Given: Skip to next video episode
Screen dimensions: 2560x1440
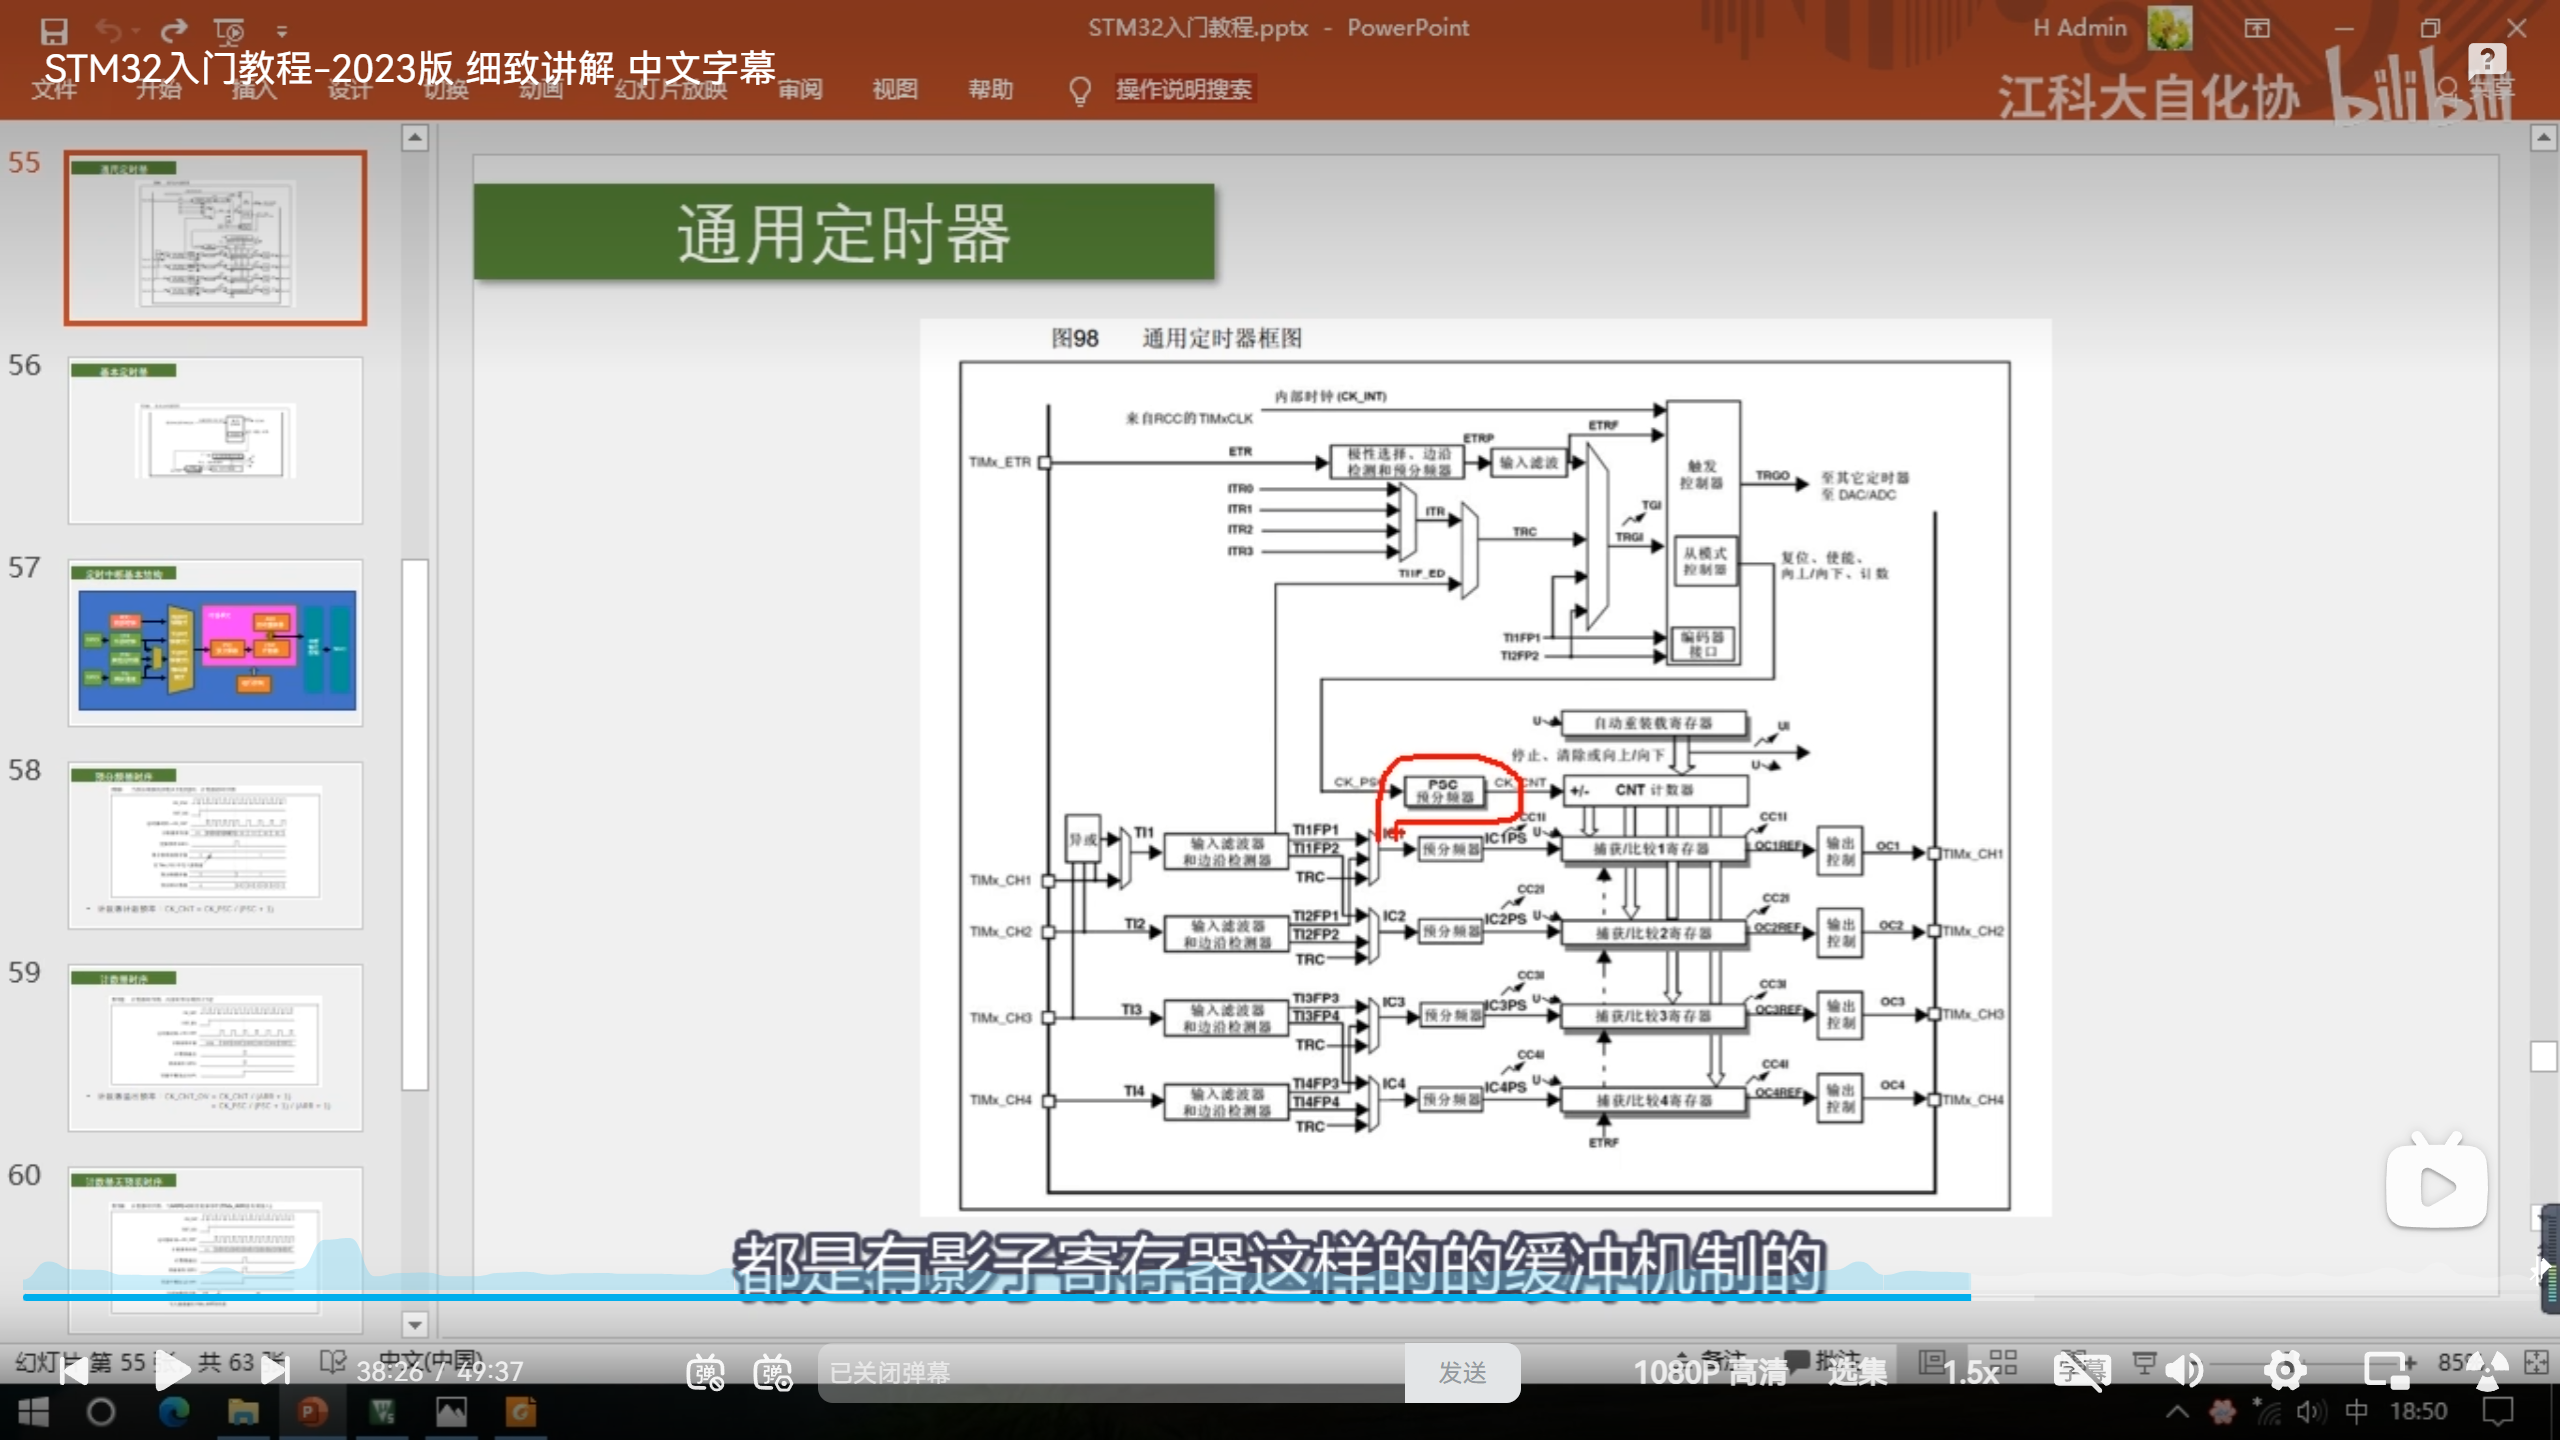Looking at the screenshot, I should tap(275, 1371).
